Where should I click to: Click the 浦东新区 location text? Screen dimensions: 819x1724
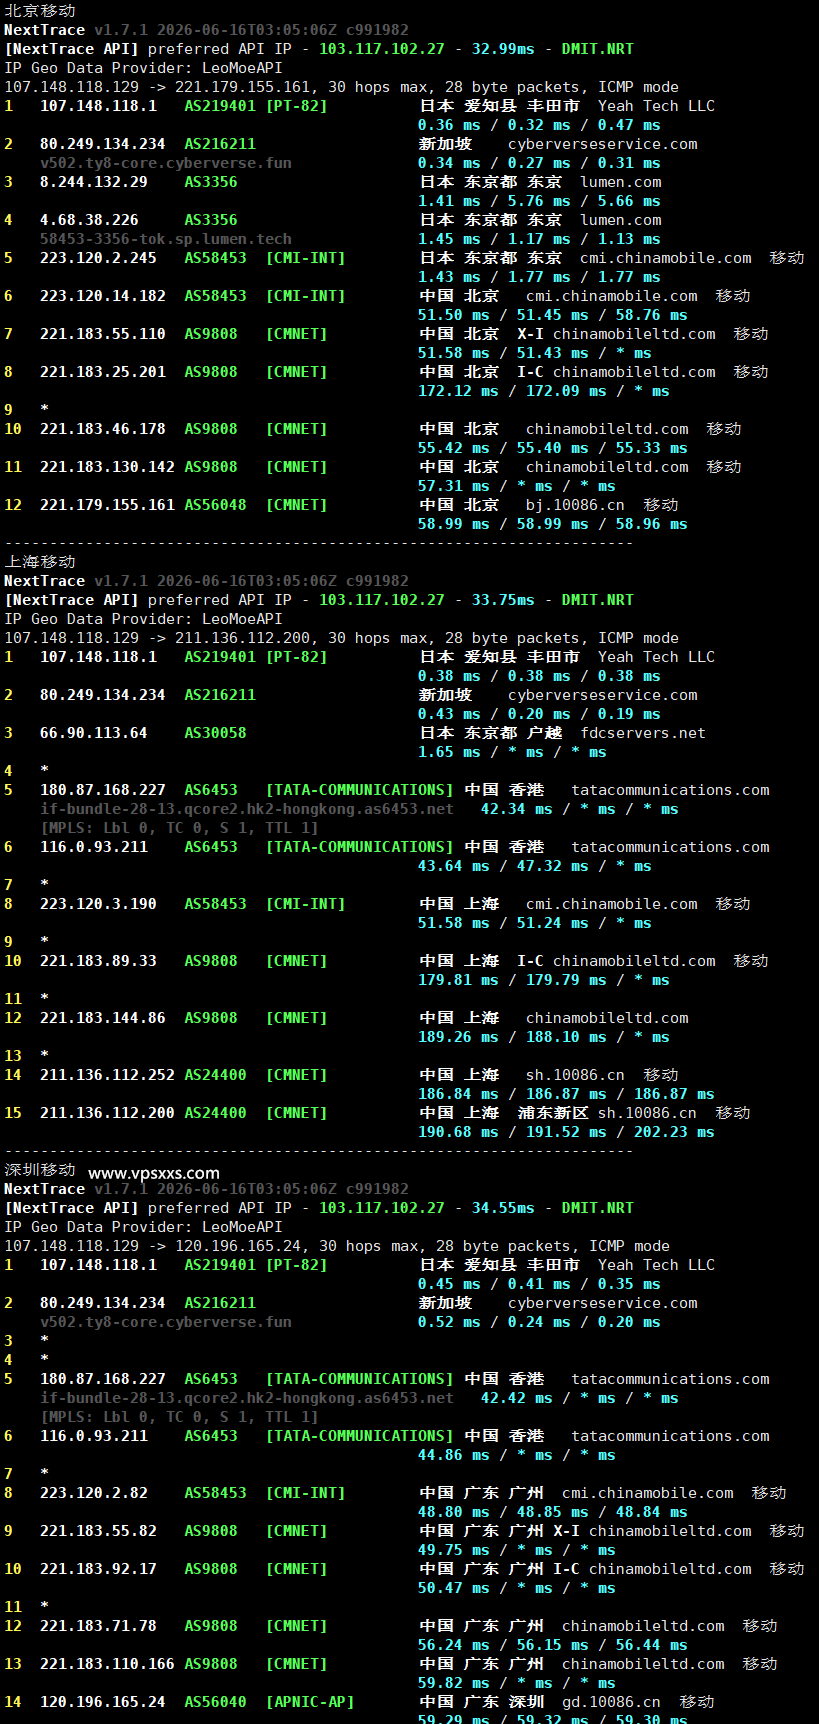click(553, 1113)
